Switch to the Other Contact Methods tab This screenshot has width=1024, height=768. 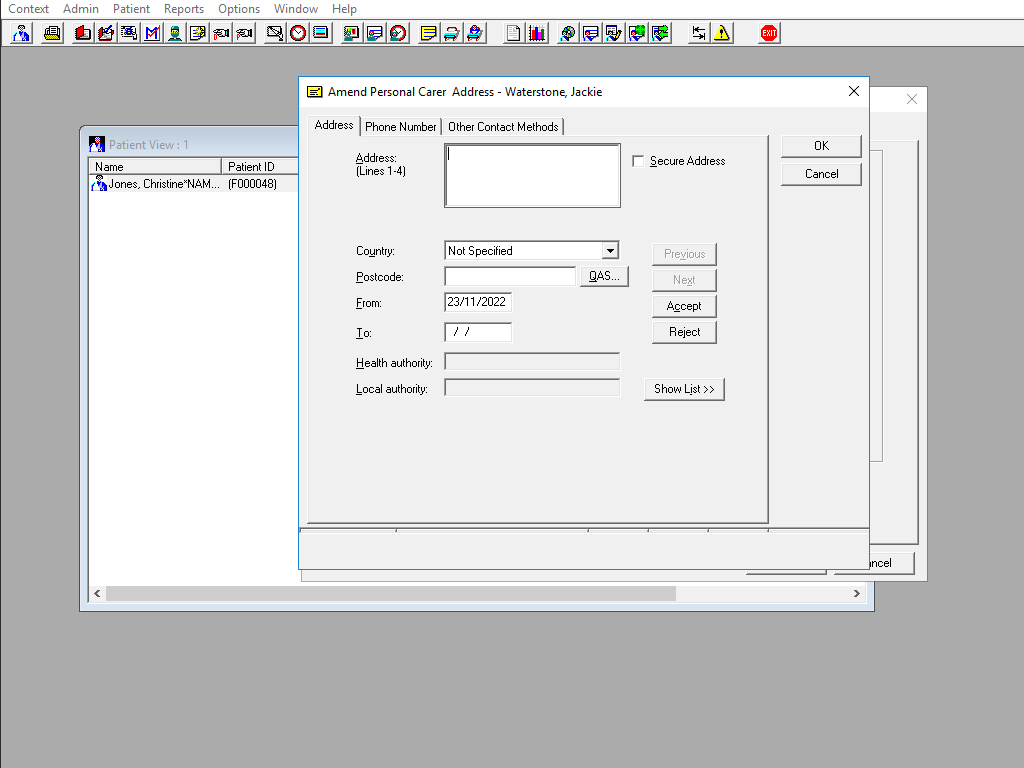503,127
